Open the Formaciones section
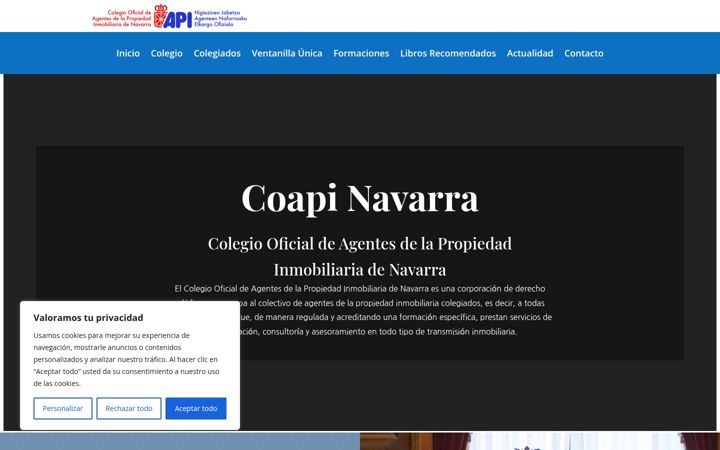 pyautogui.click(x=361, y=53)
